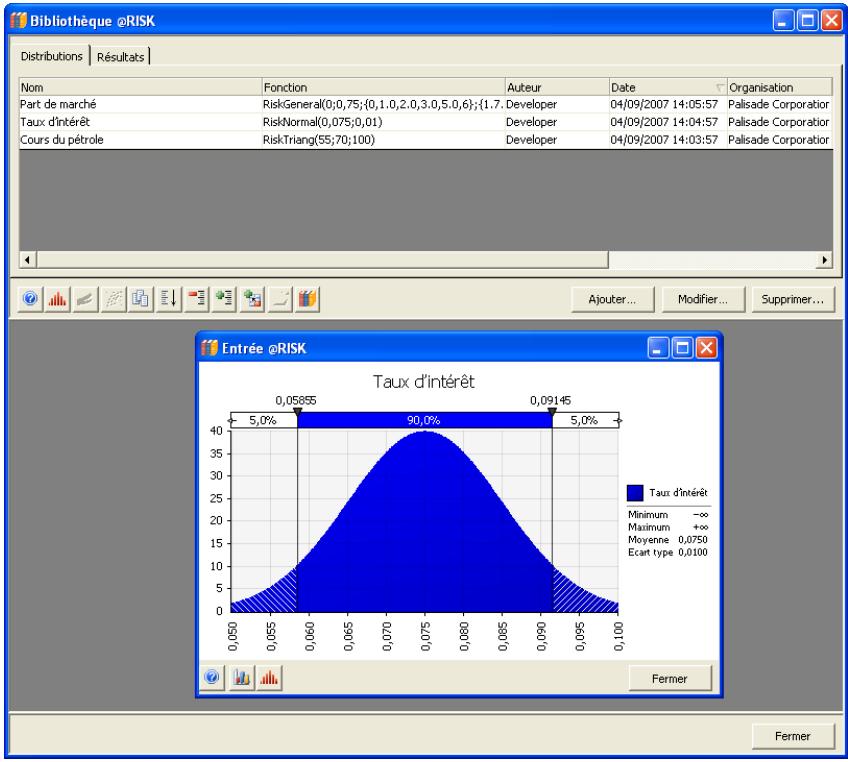
Task: Click the multicolor chart icon in Entrée @RISK window
Action: (x=243, y=678)
